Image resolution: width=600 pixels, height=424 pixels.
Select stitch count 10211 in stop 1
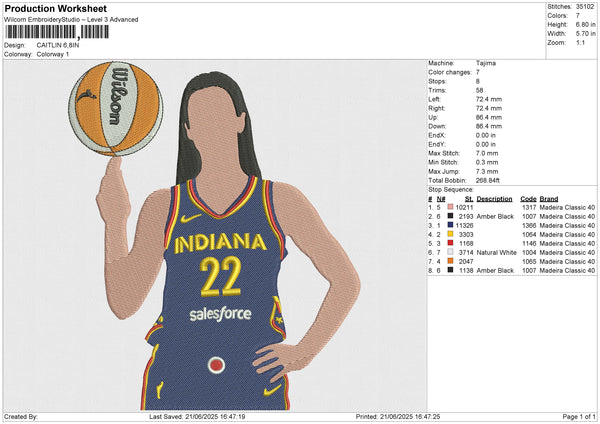pos(465,207)
